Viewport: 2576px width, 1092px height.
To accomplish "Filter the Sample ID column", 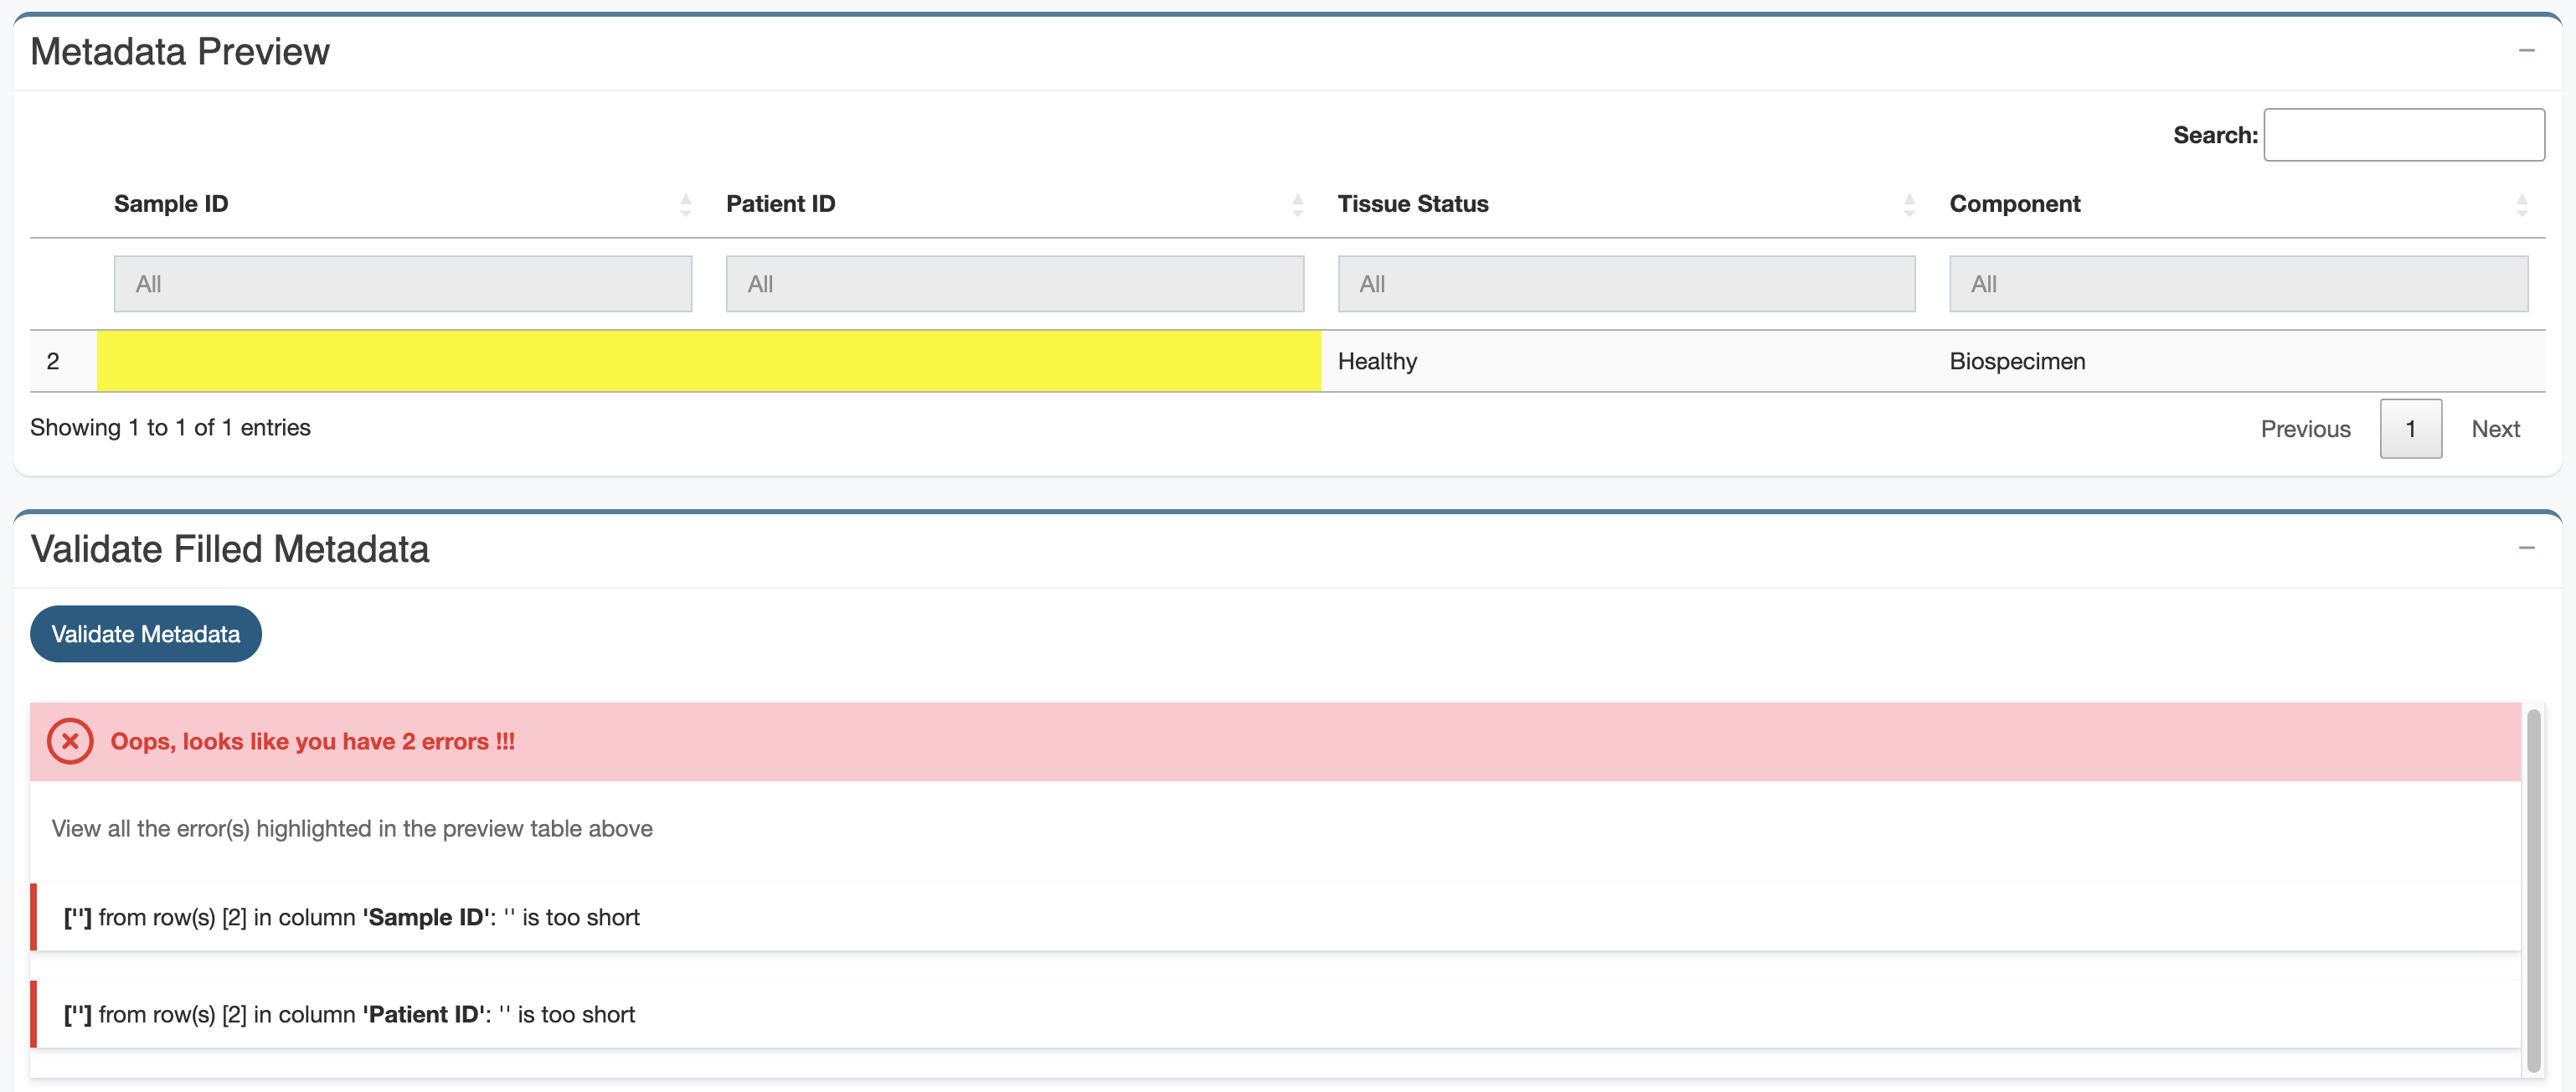I will click(x=403, y=284).
